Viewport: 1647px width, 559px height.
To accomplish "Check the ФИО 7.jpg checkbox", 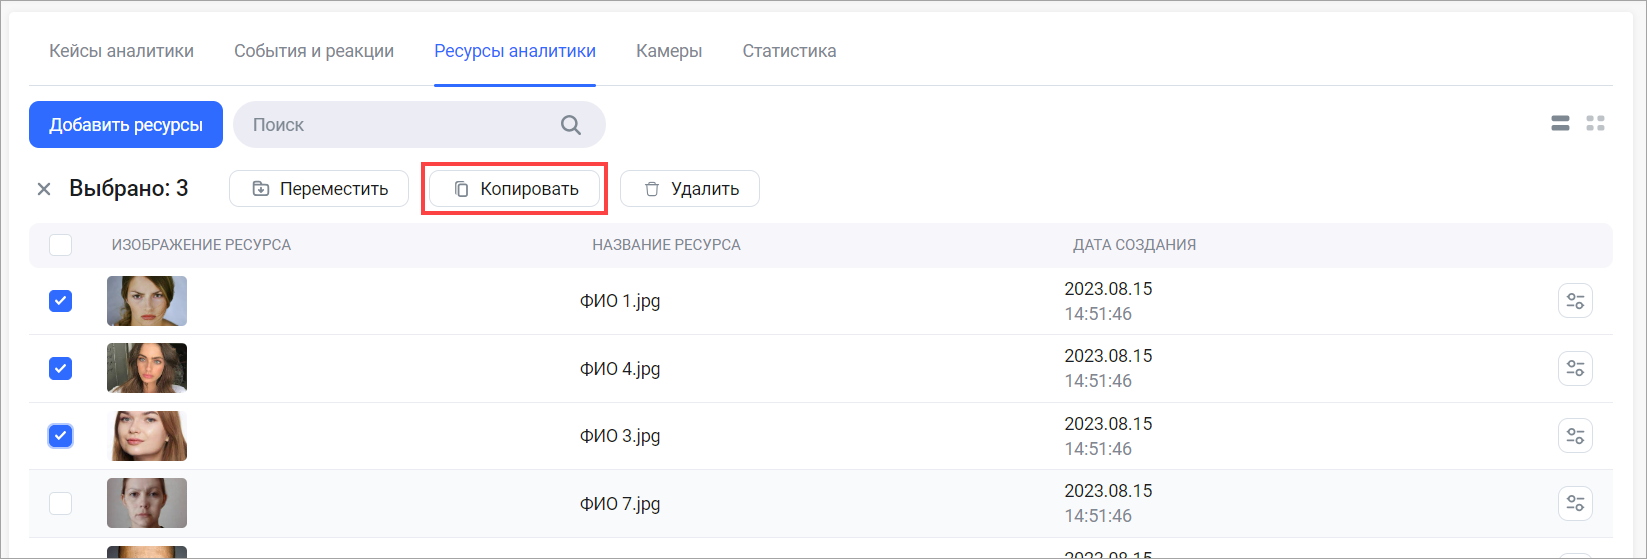I will click(x=61, y=503).
